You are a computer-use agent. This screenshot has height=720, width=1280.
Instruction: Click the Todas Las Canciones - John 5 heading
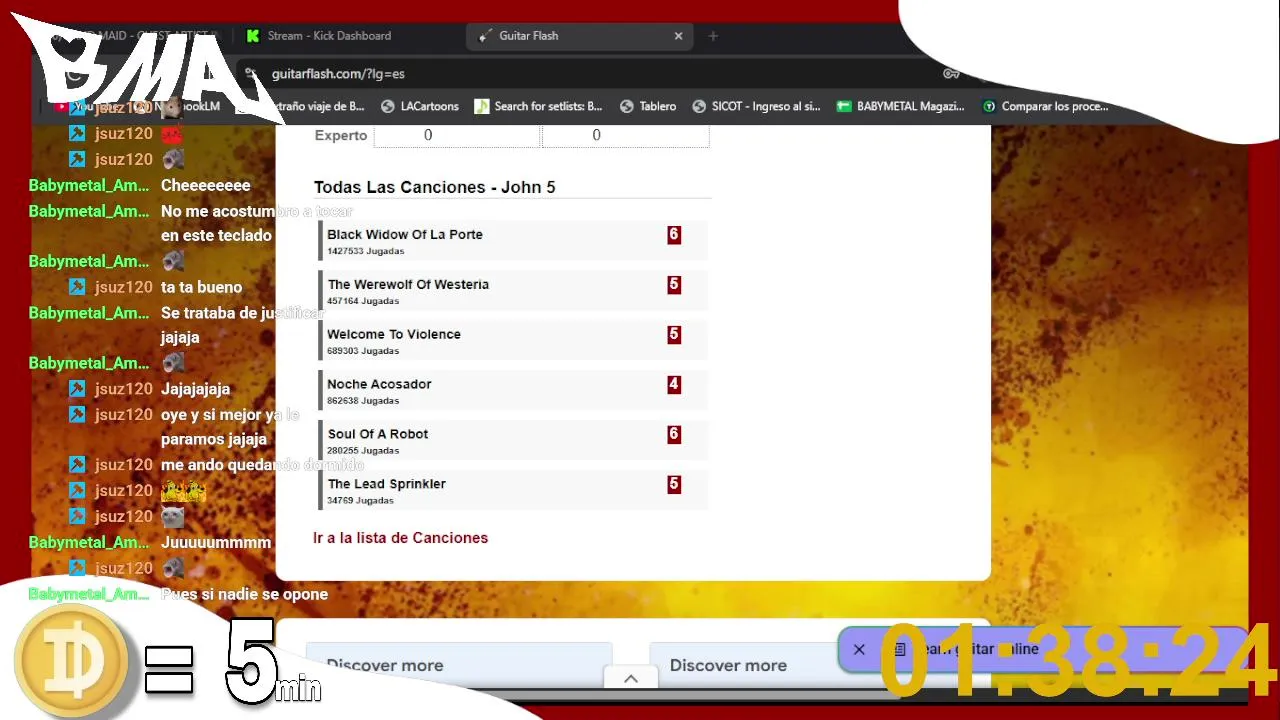434,187
